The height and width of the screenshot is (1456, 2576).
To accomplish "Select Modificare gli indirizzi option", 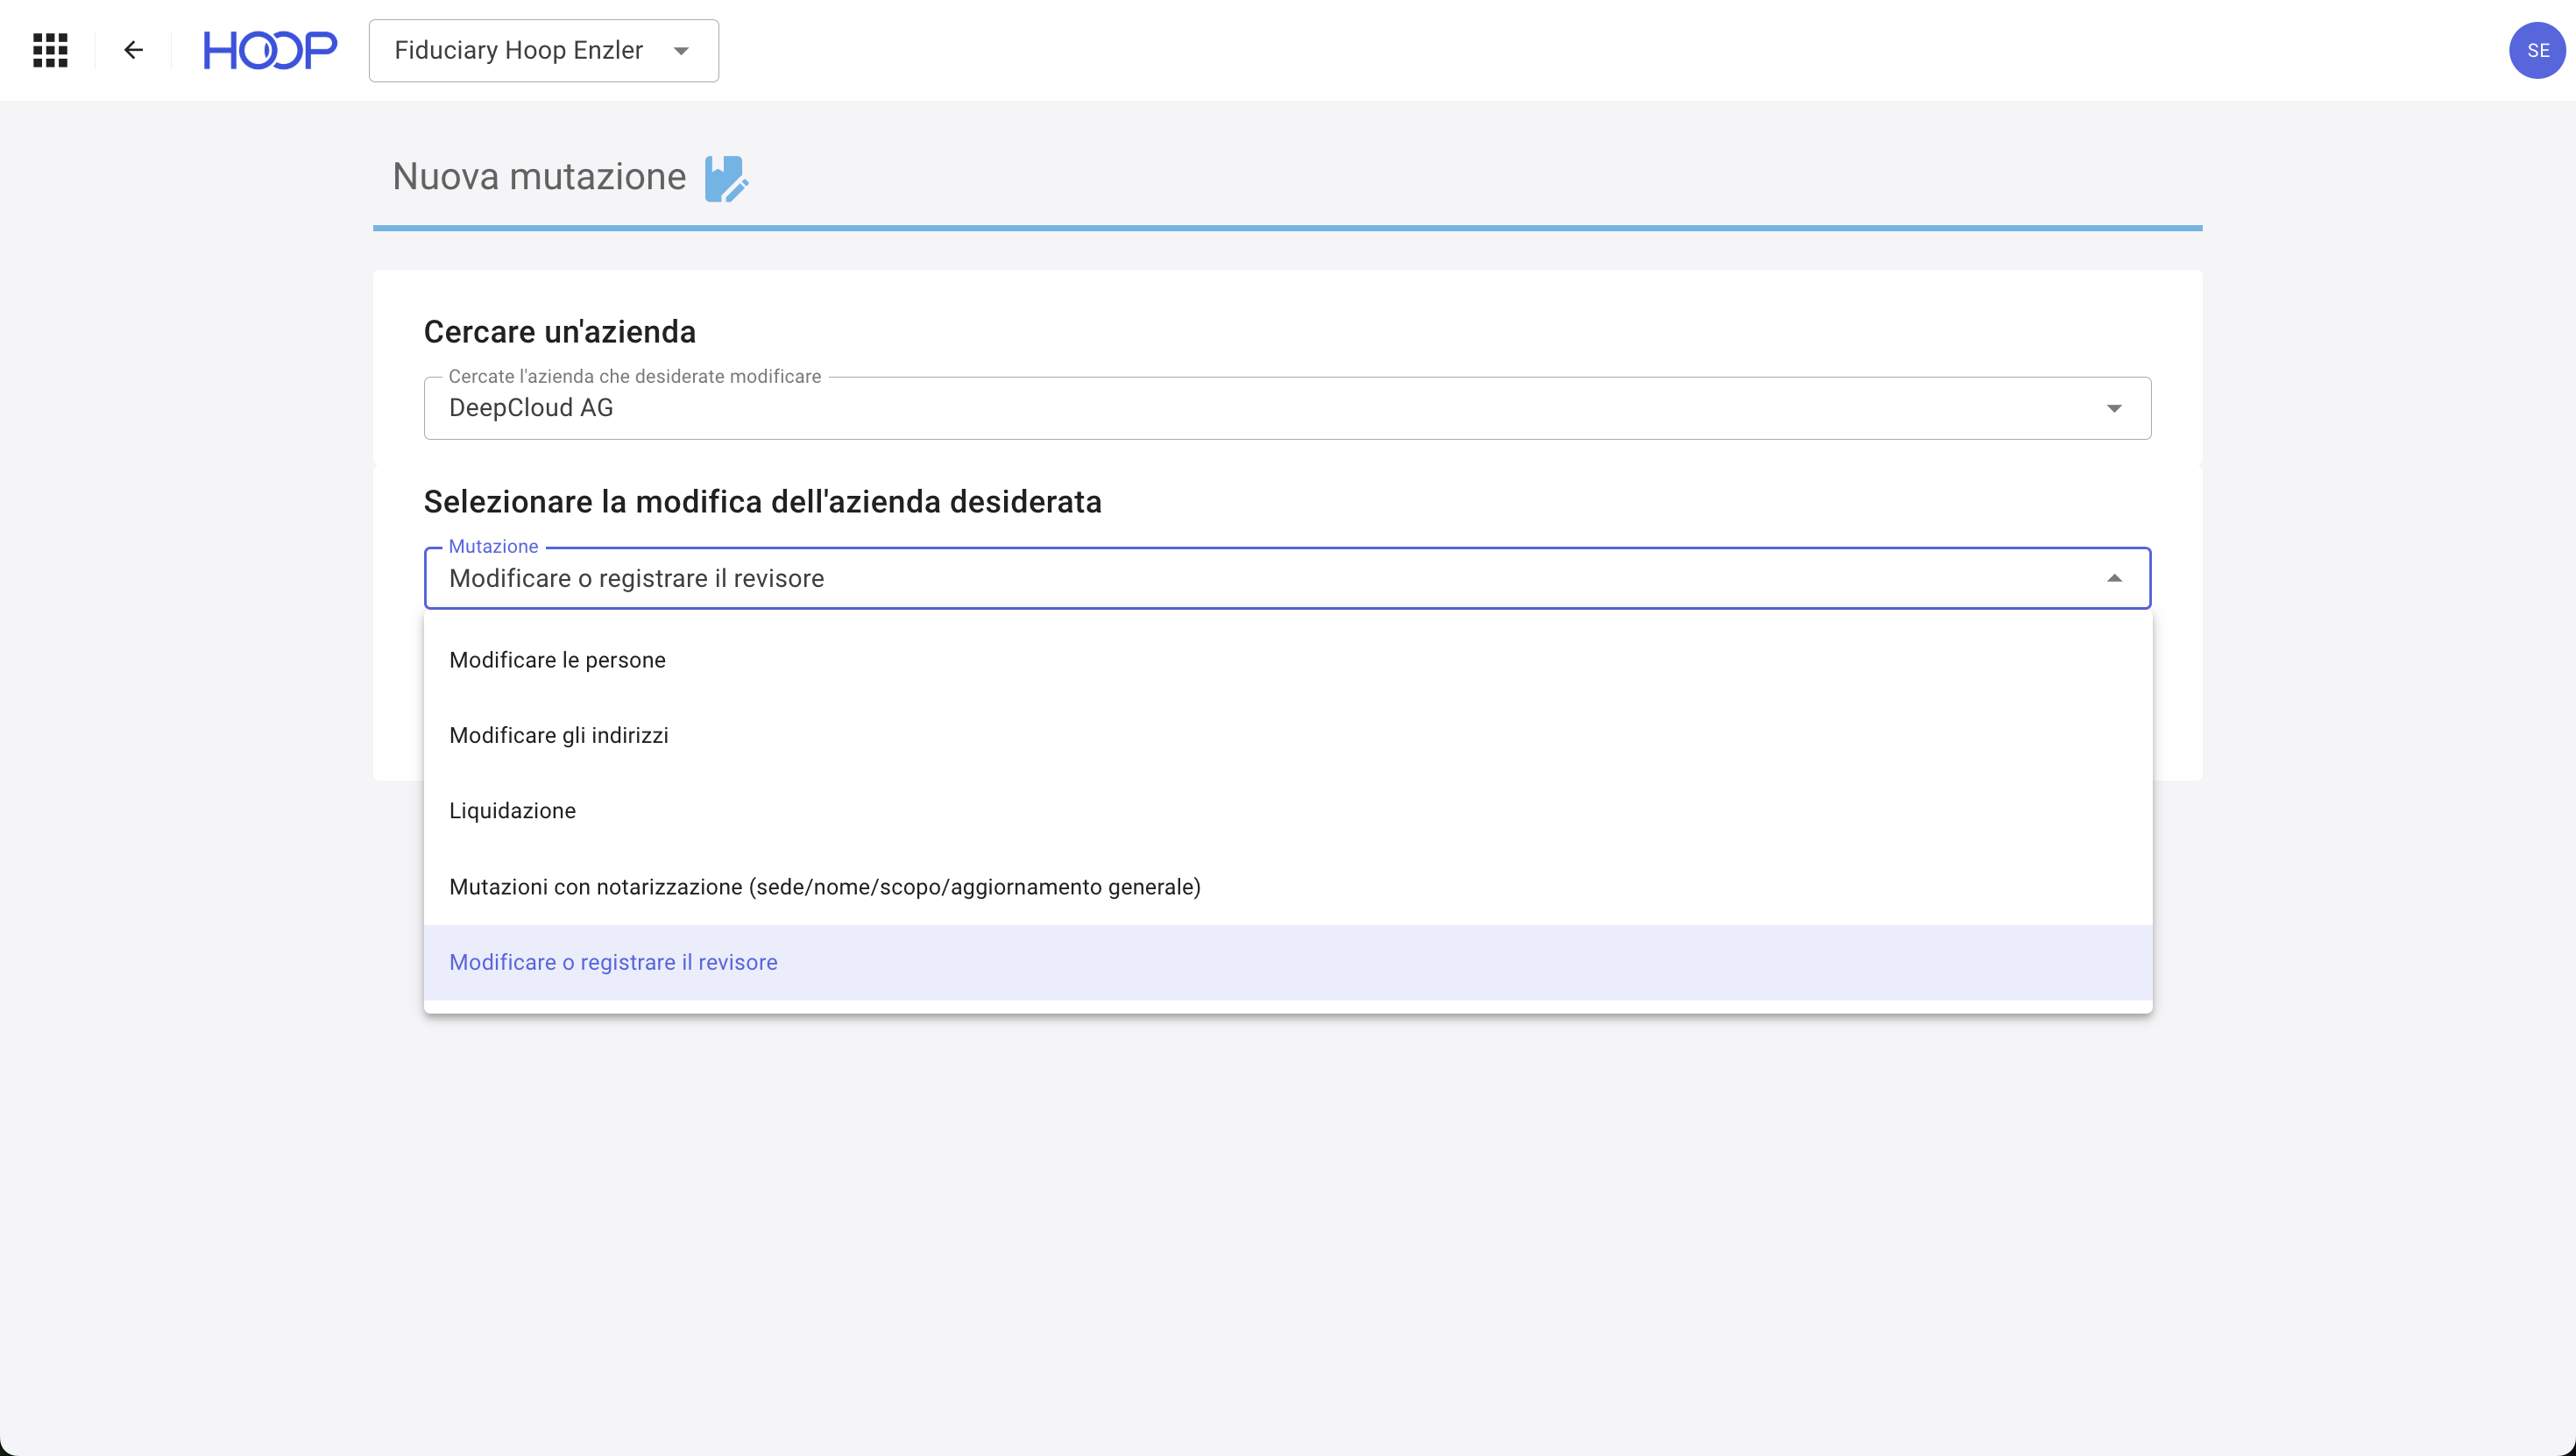I will (559, 735).
